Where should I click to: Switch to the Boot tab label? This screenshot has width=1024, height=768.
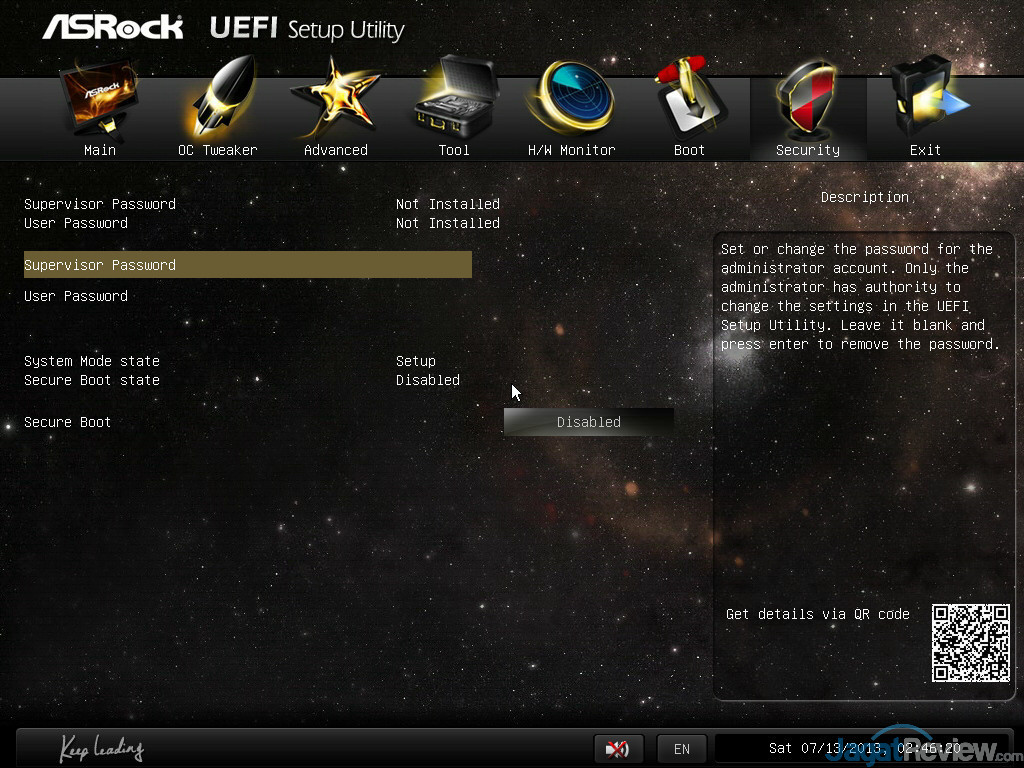pos(689,150)
